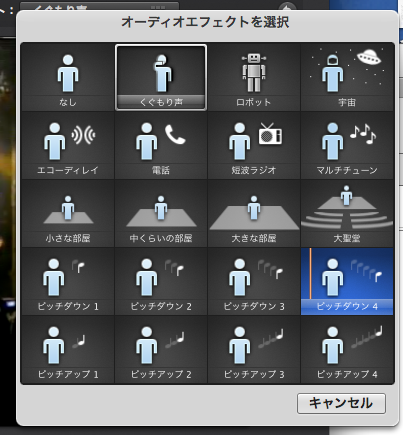
Task: Select the なし (none) audio effect
Action: (68, 77)
